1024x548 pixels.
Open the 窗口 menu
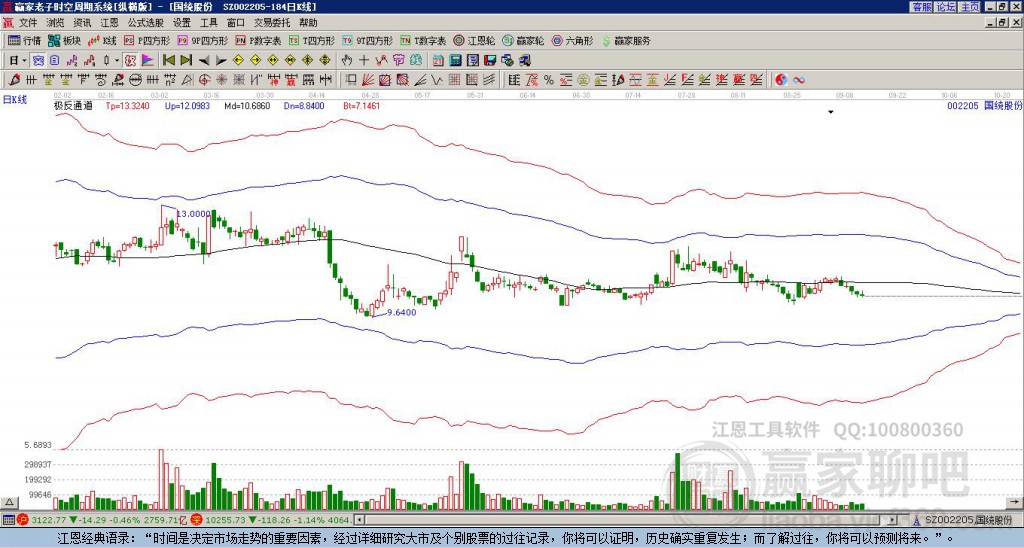pos(236,23)
